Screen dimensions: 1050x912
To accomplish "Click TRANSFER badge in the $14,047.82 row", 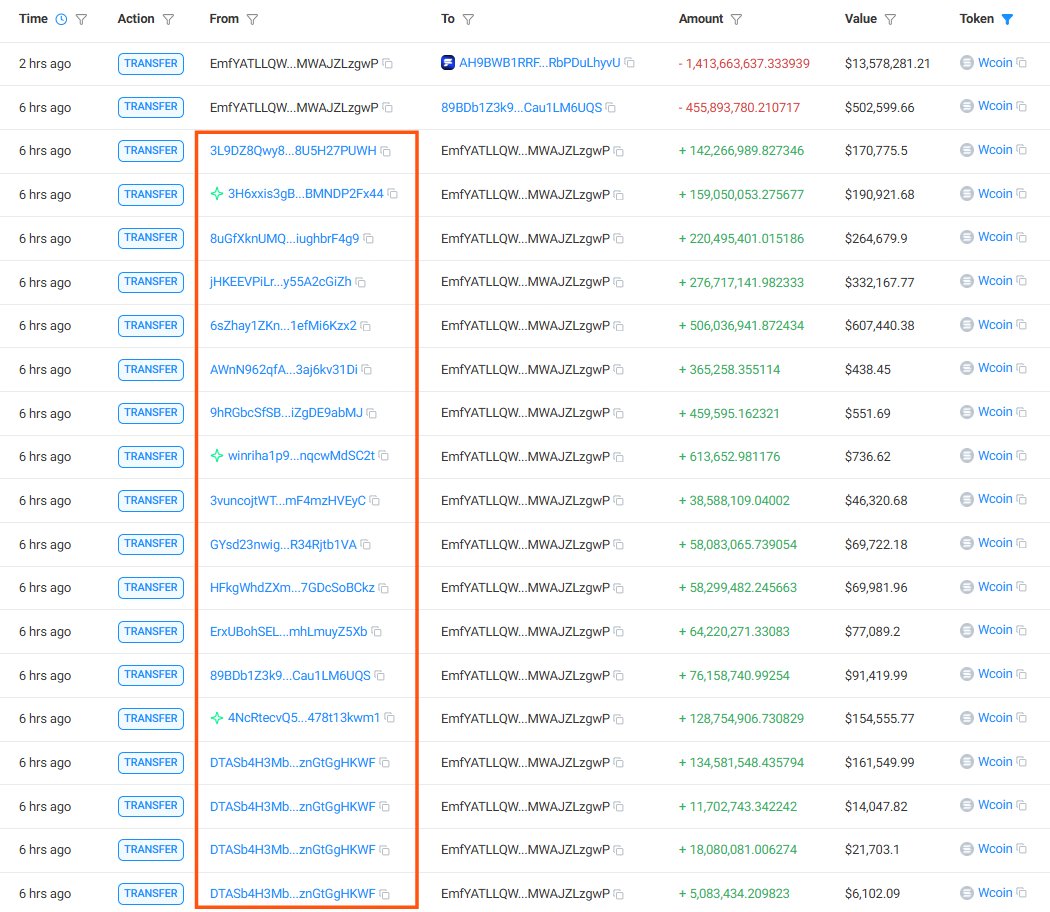I will click(x=151, y=806).
